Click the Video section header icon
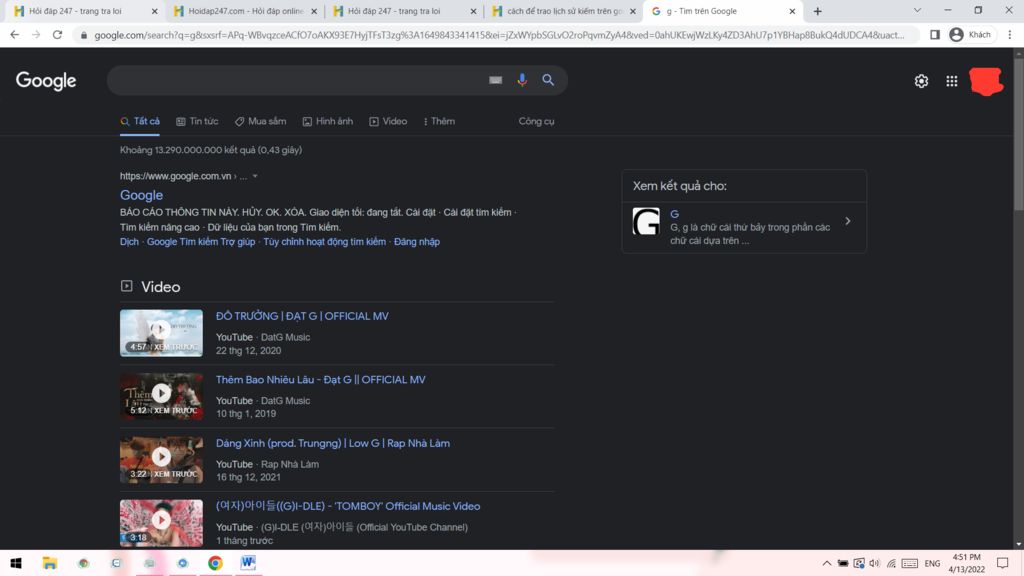1024x576 pixels. pyautogui.click(x=127, y=286)
